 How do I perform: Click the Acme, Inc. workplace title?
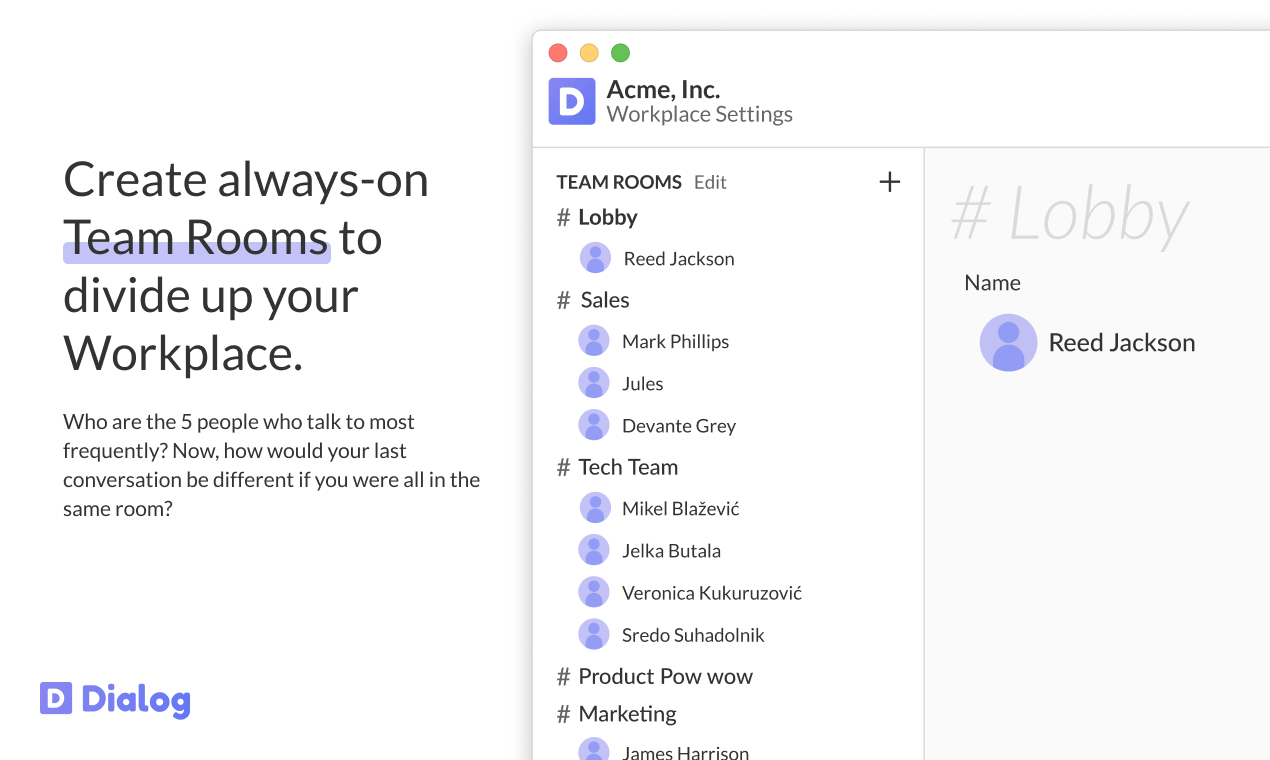click(663, 89)
